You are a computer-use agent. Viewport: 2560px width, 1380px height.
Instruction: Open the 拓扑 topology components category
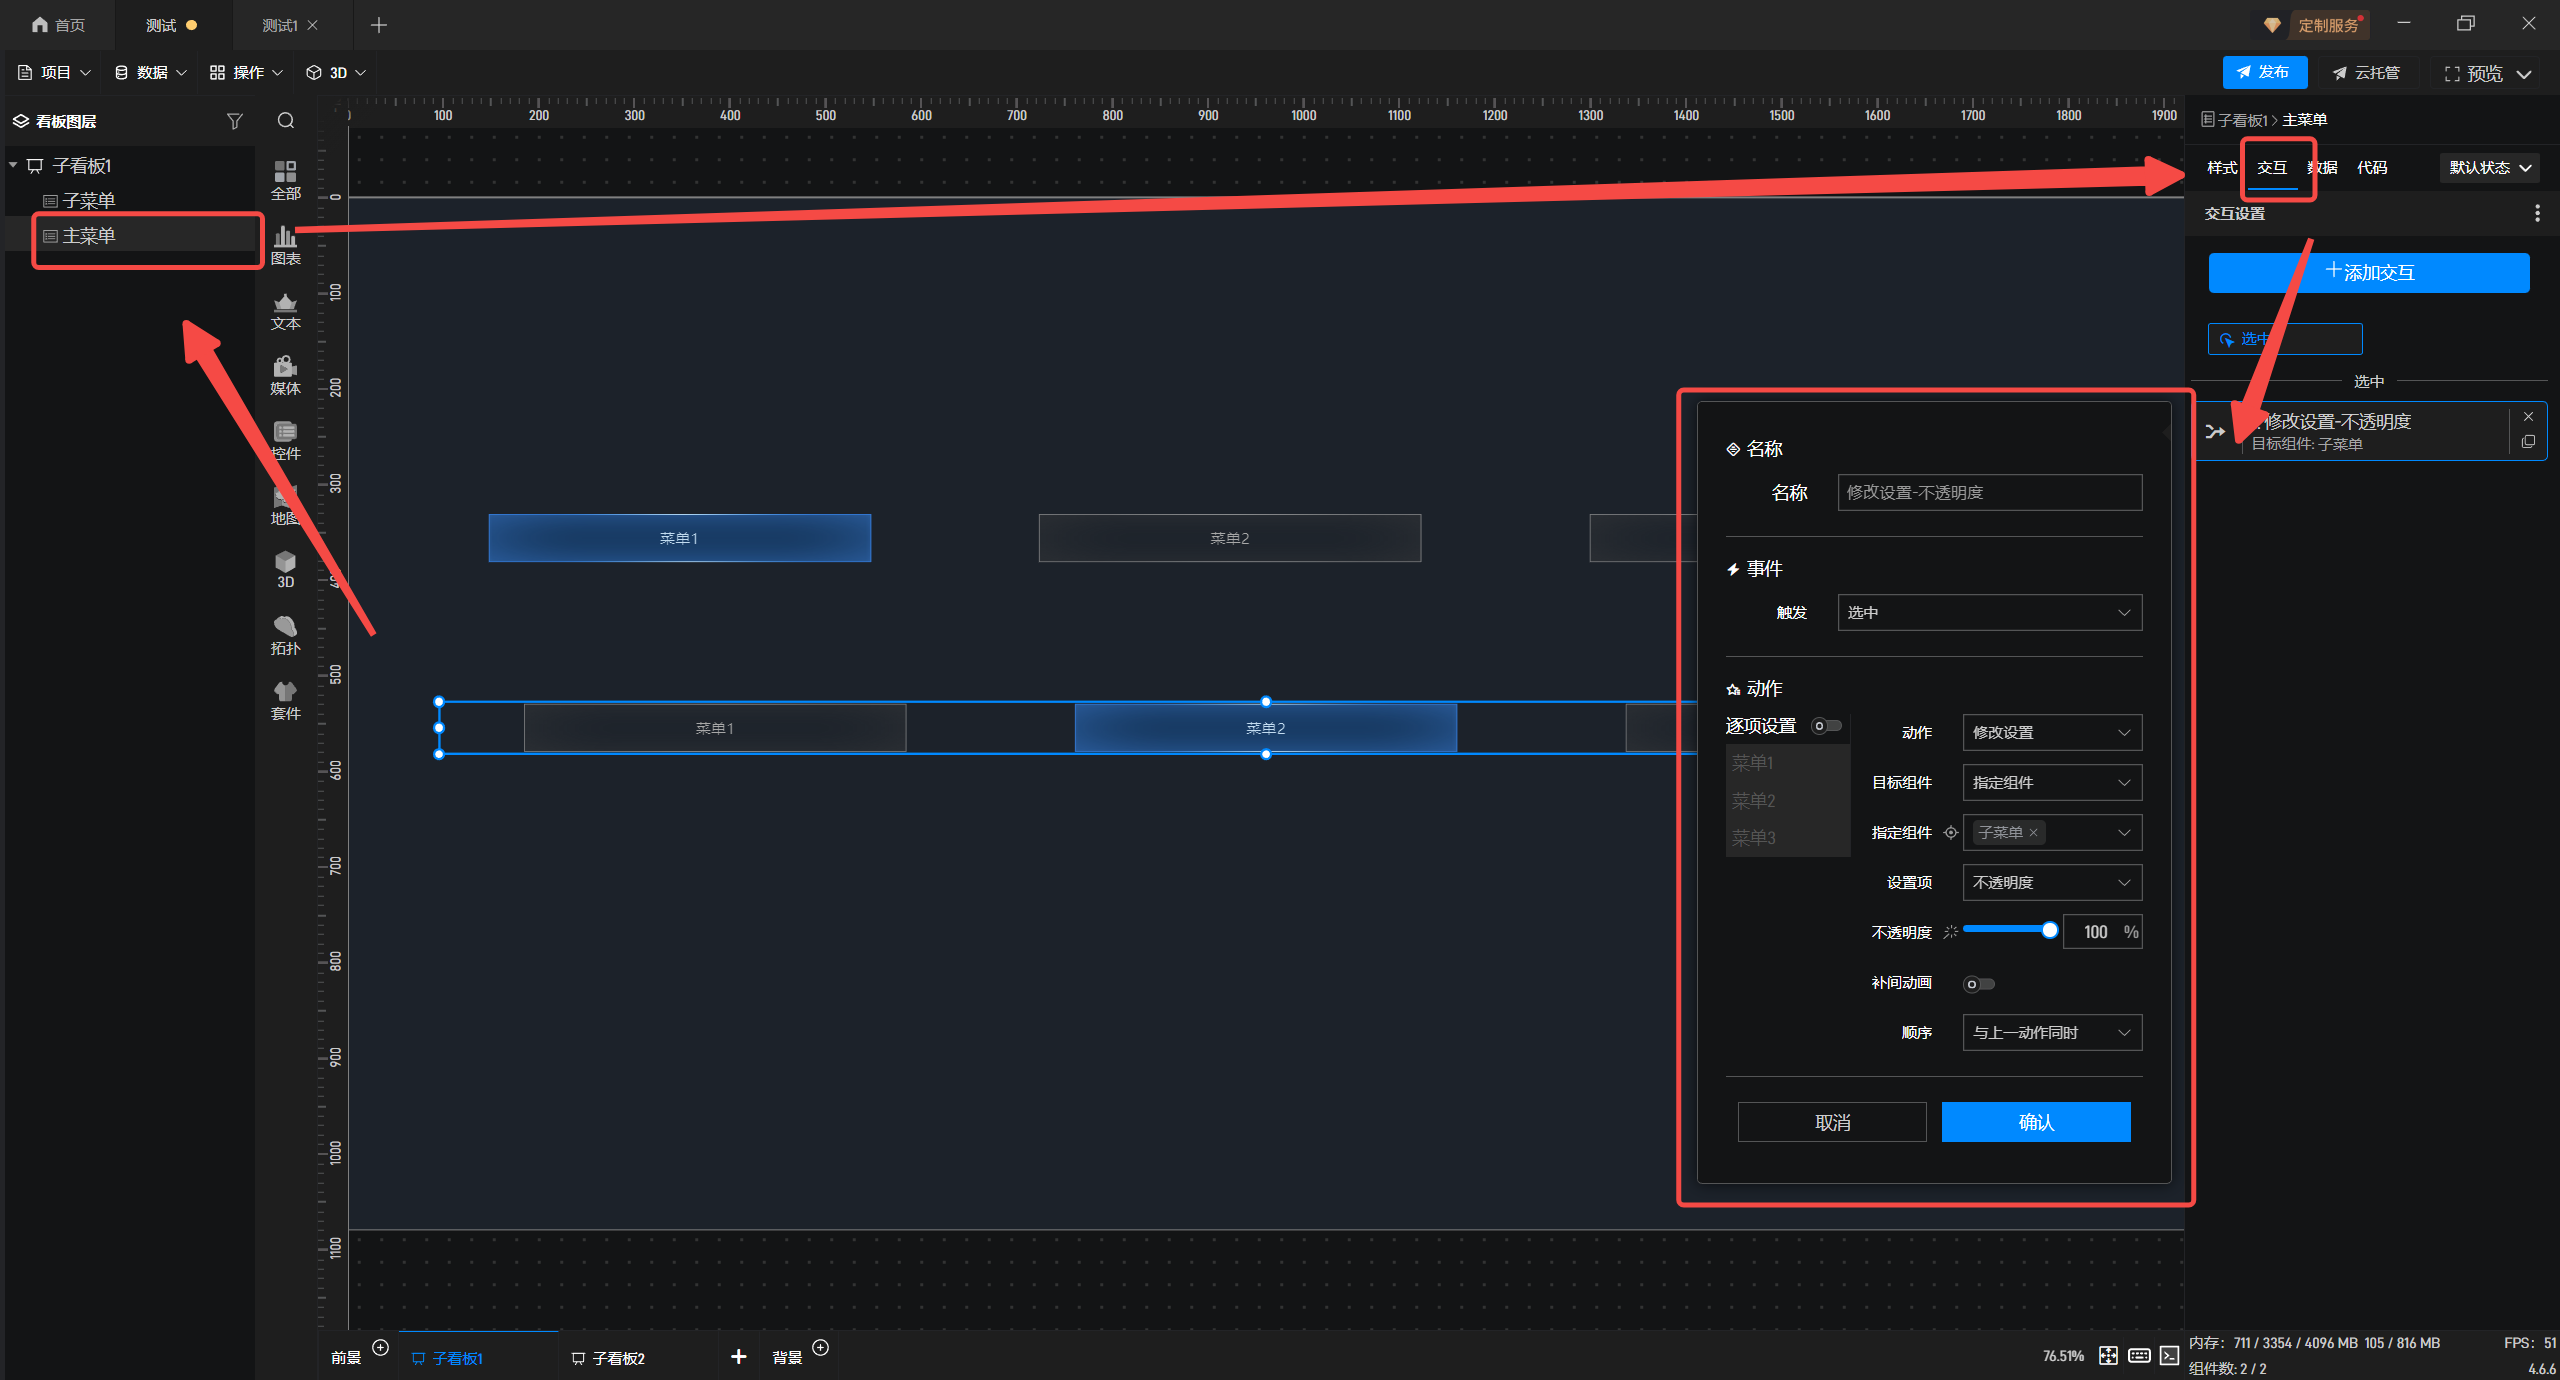pos(285,634)
